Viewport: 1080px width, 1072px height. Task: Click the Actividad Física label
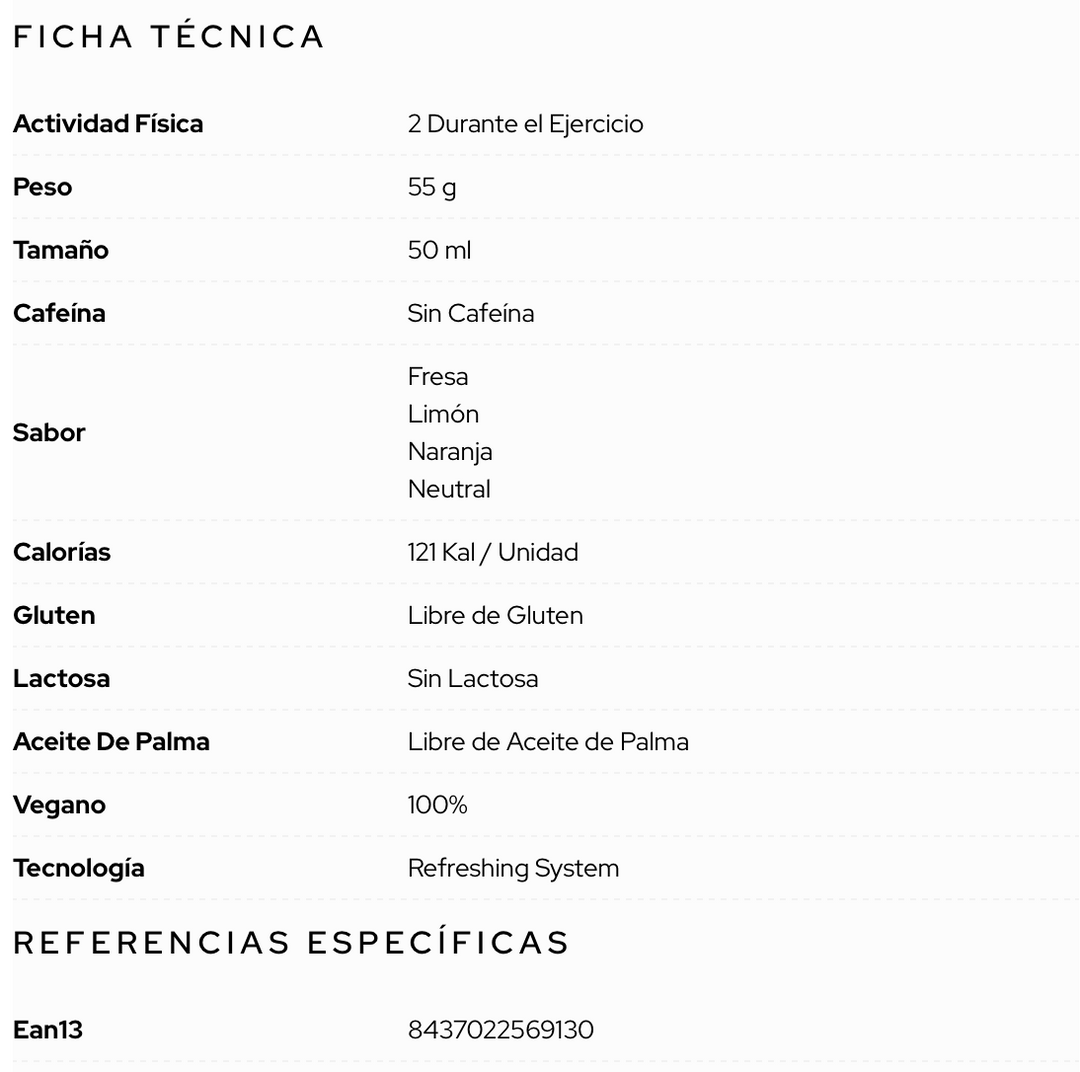point(108,124)
